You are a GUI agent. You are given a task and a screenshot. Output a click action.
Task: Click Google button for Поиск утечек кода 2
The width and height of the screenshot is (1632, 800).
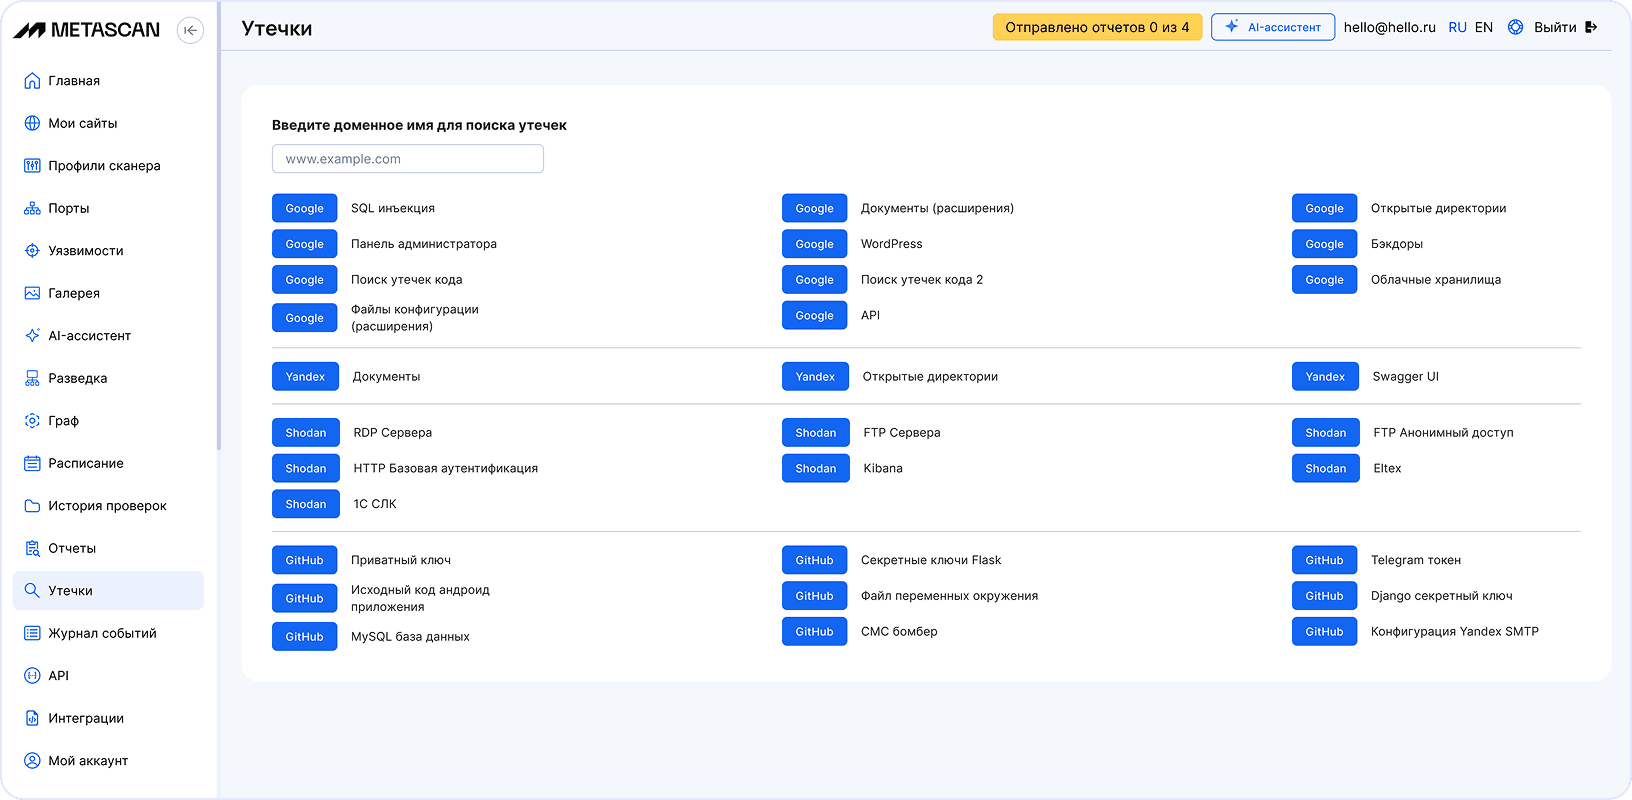815,280
